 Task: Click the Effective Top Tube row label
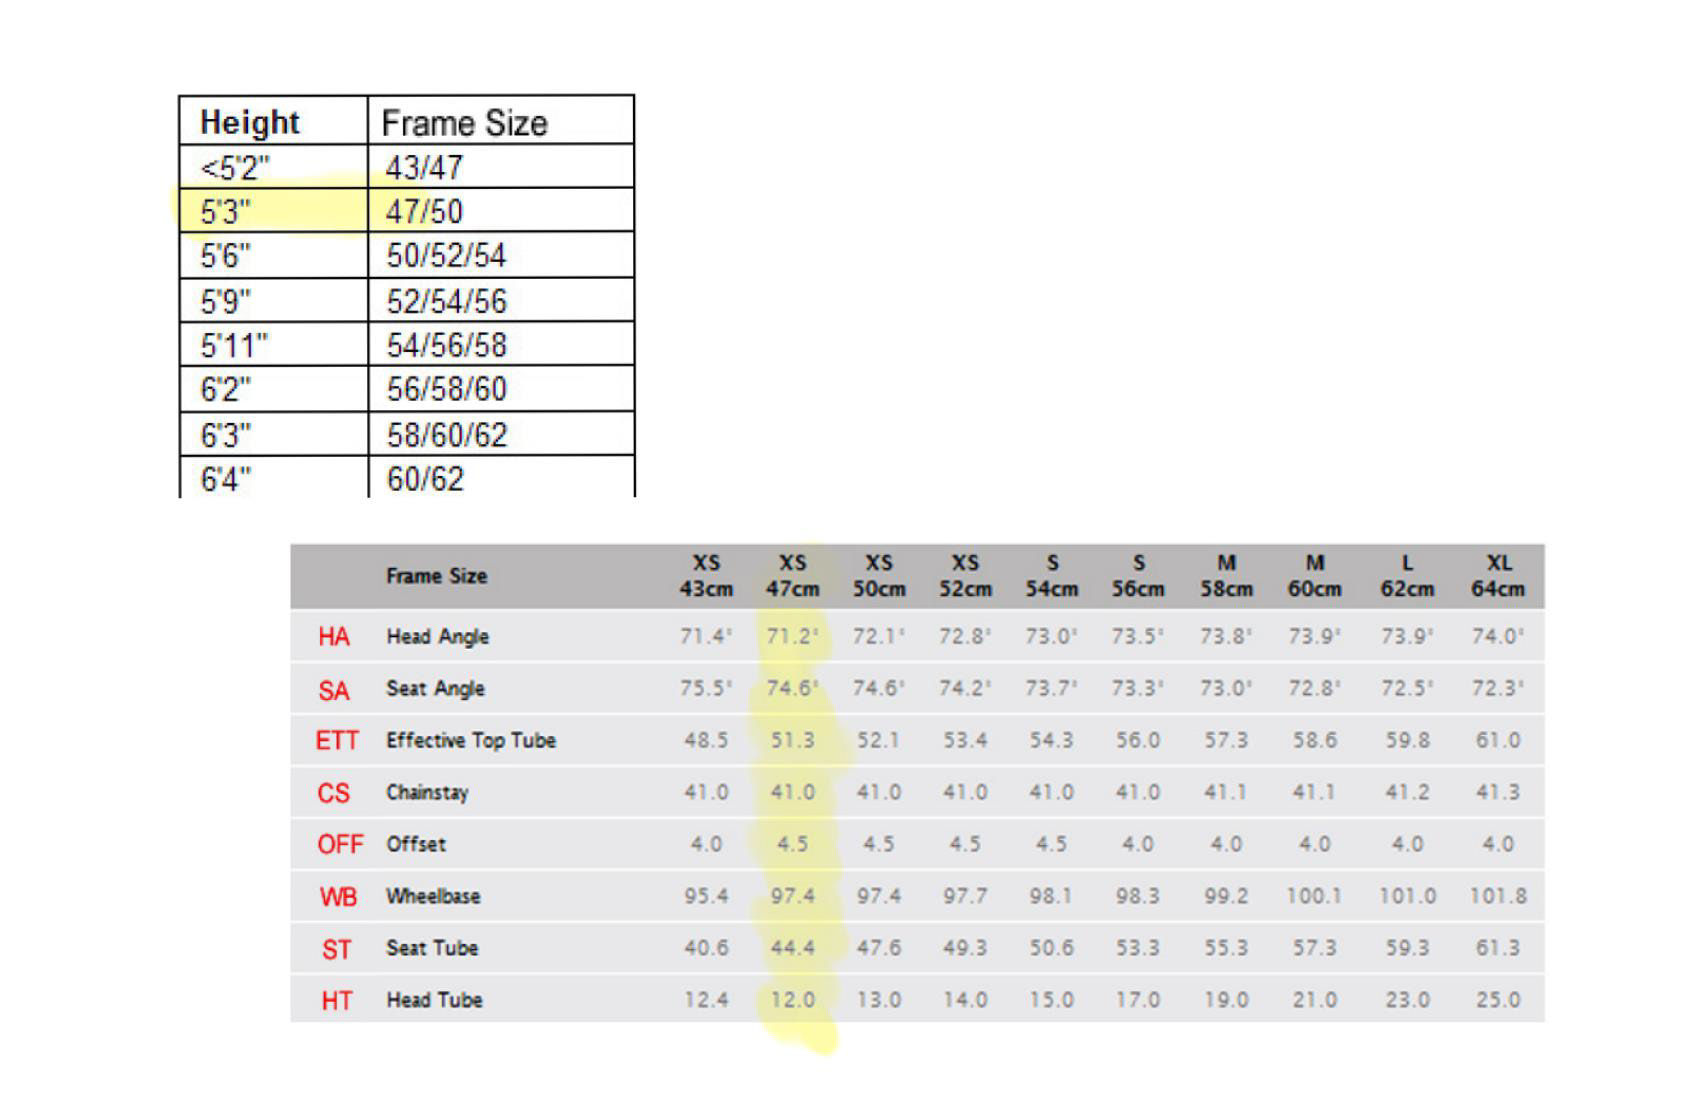(471, 741)
